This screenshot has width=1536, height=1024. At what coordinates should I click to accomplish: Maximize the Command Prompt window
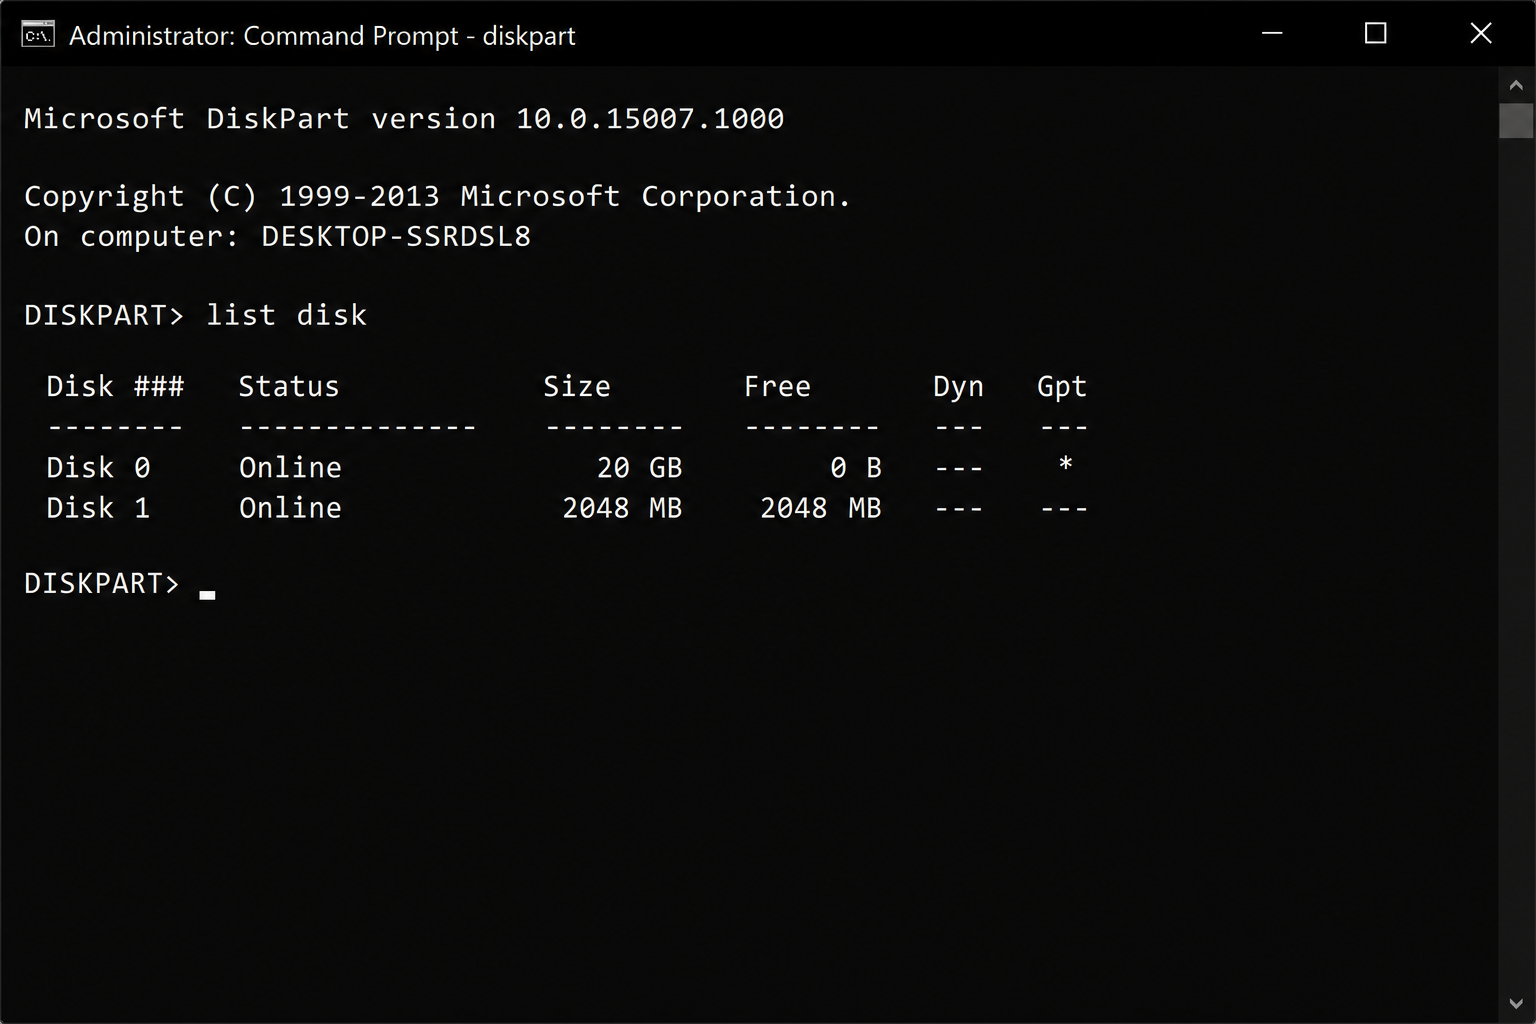pos(1375,33)
